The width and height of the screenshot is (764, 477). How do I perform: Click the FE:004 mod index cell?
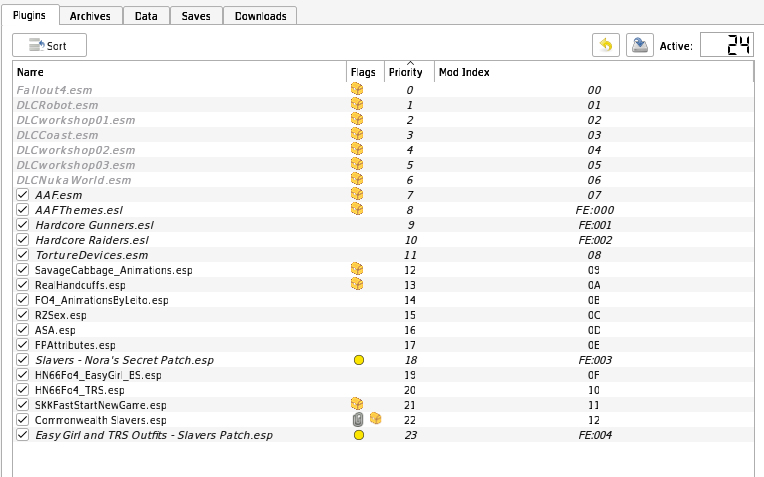594,435
